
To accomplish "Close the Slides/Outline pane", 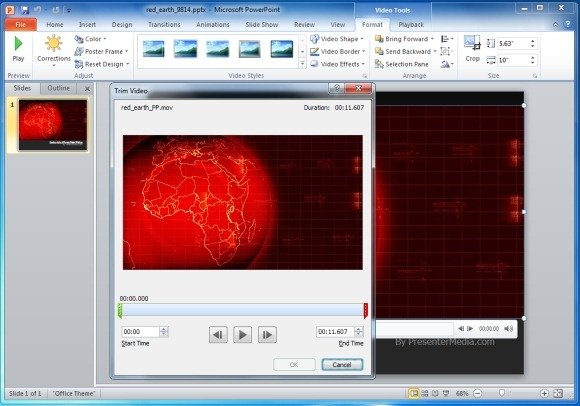I will tap(87, 89).
